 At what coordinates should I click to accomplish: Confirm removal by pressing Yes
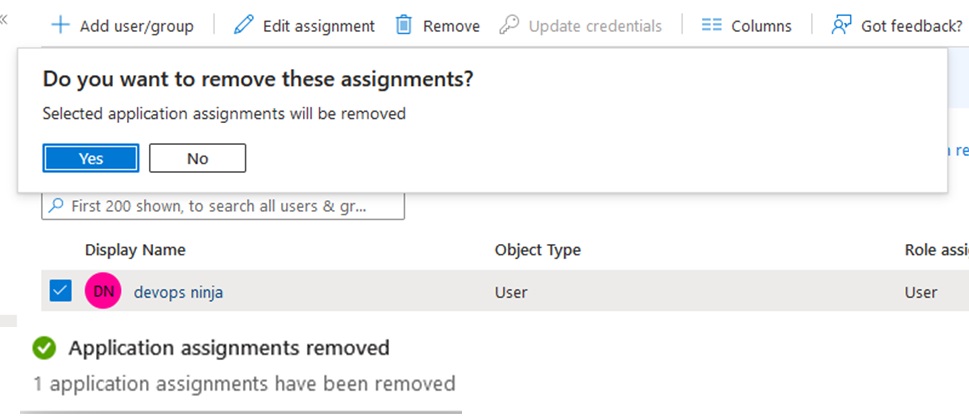click(x=91, y=158)
